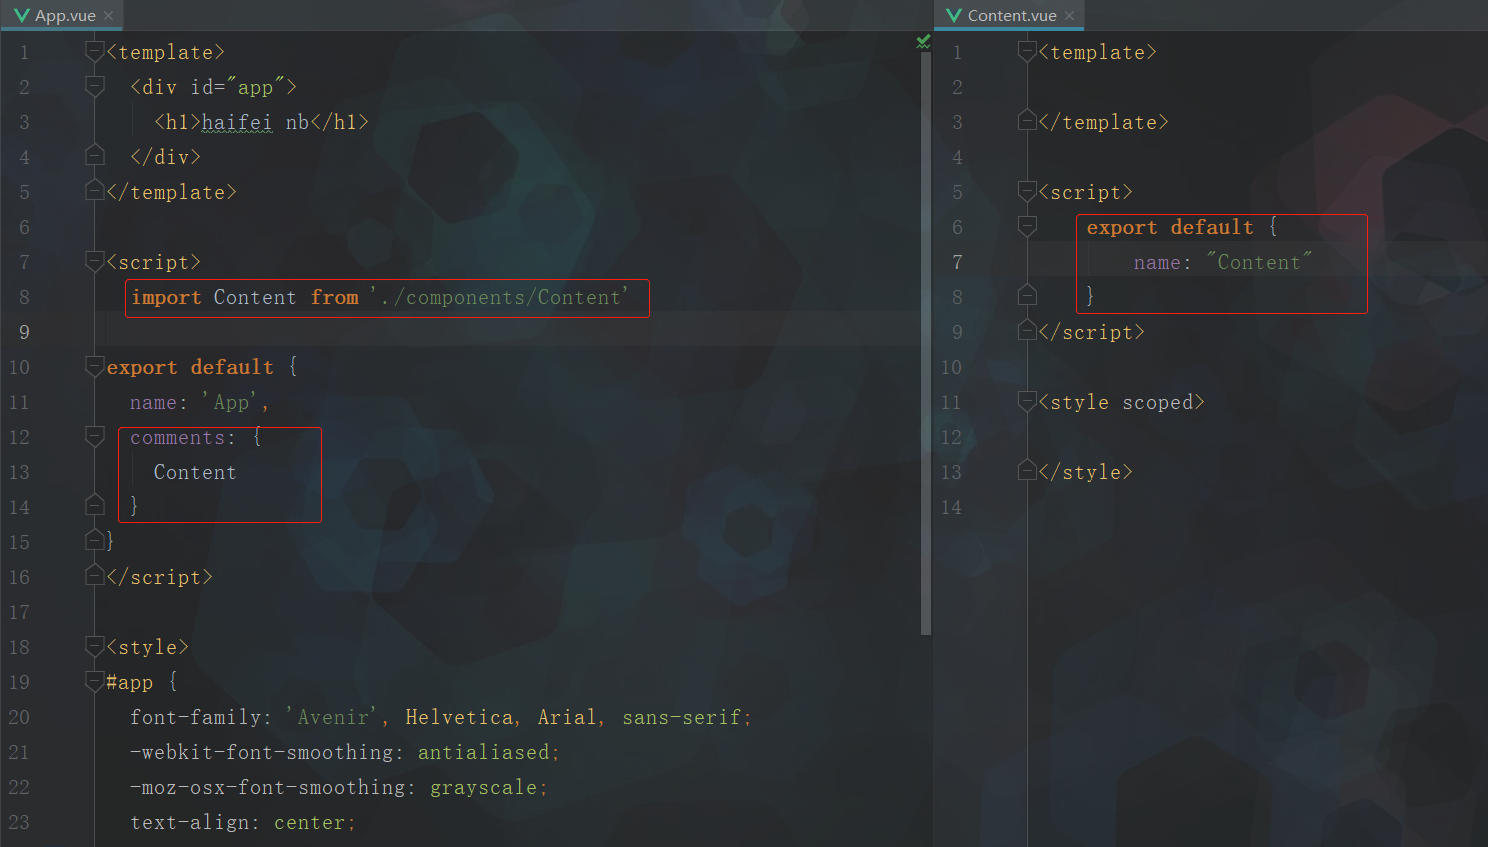
Task: Click fold end marker on App.vue line 14
Action: (95, 505)
